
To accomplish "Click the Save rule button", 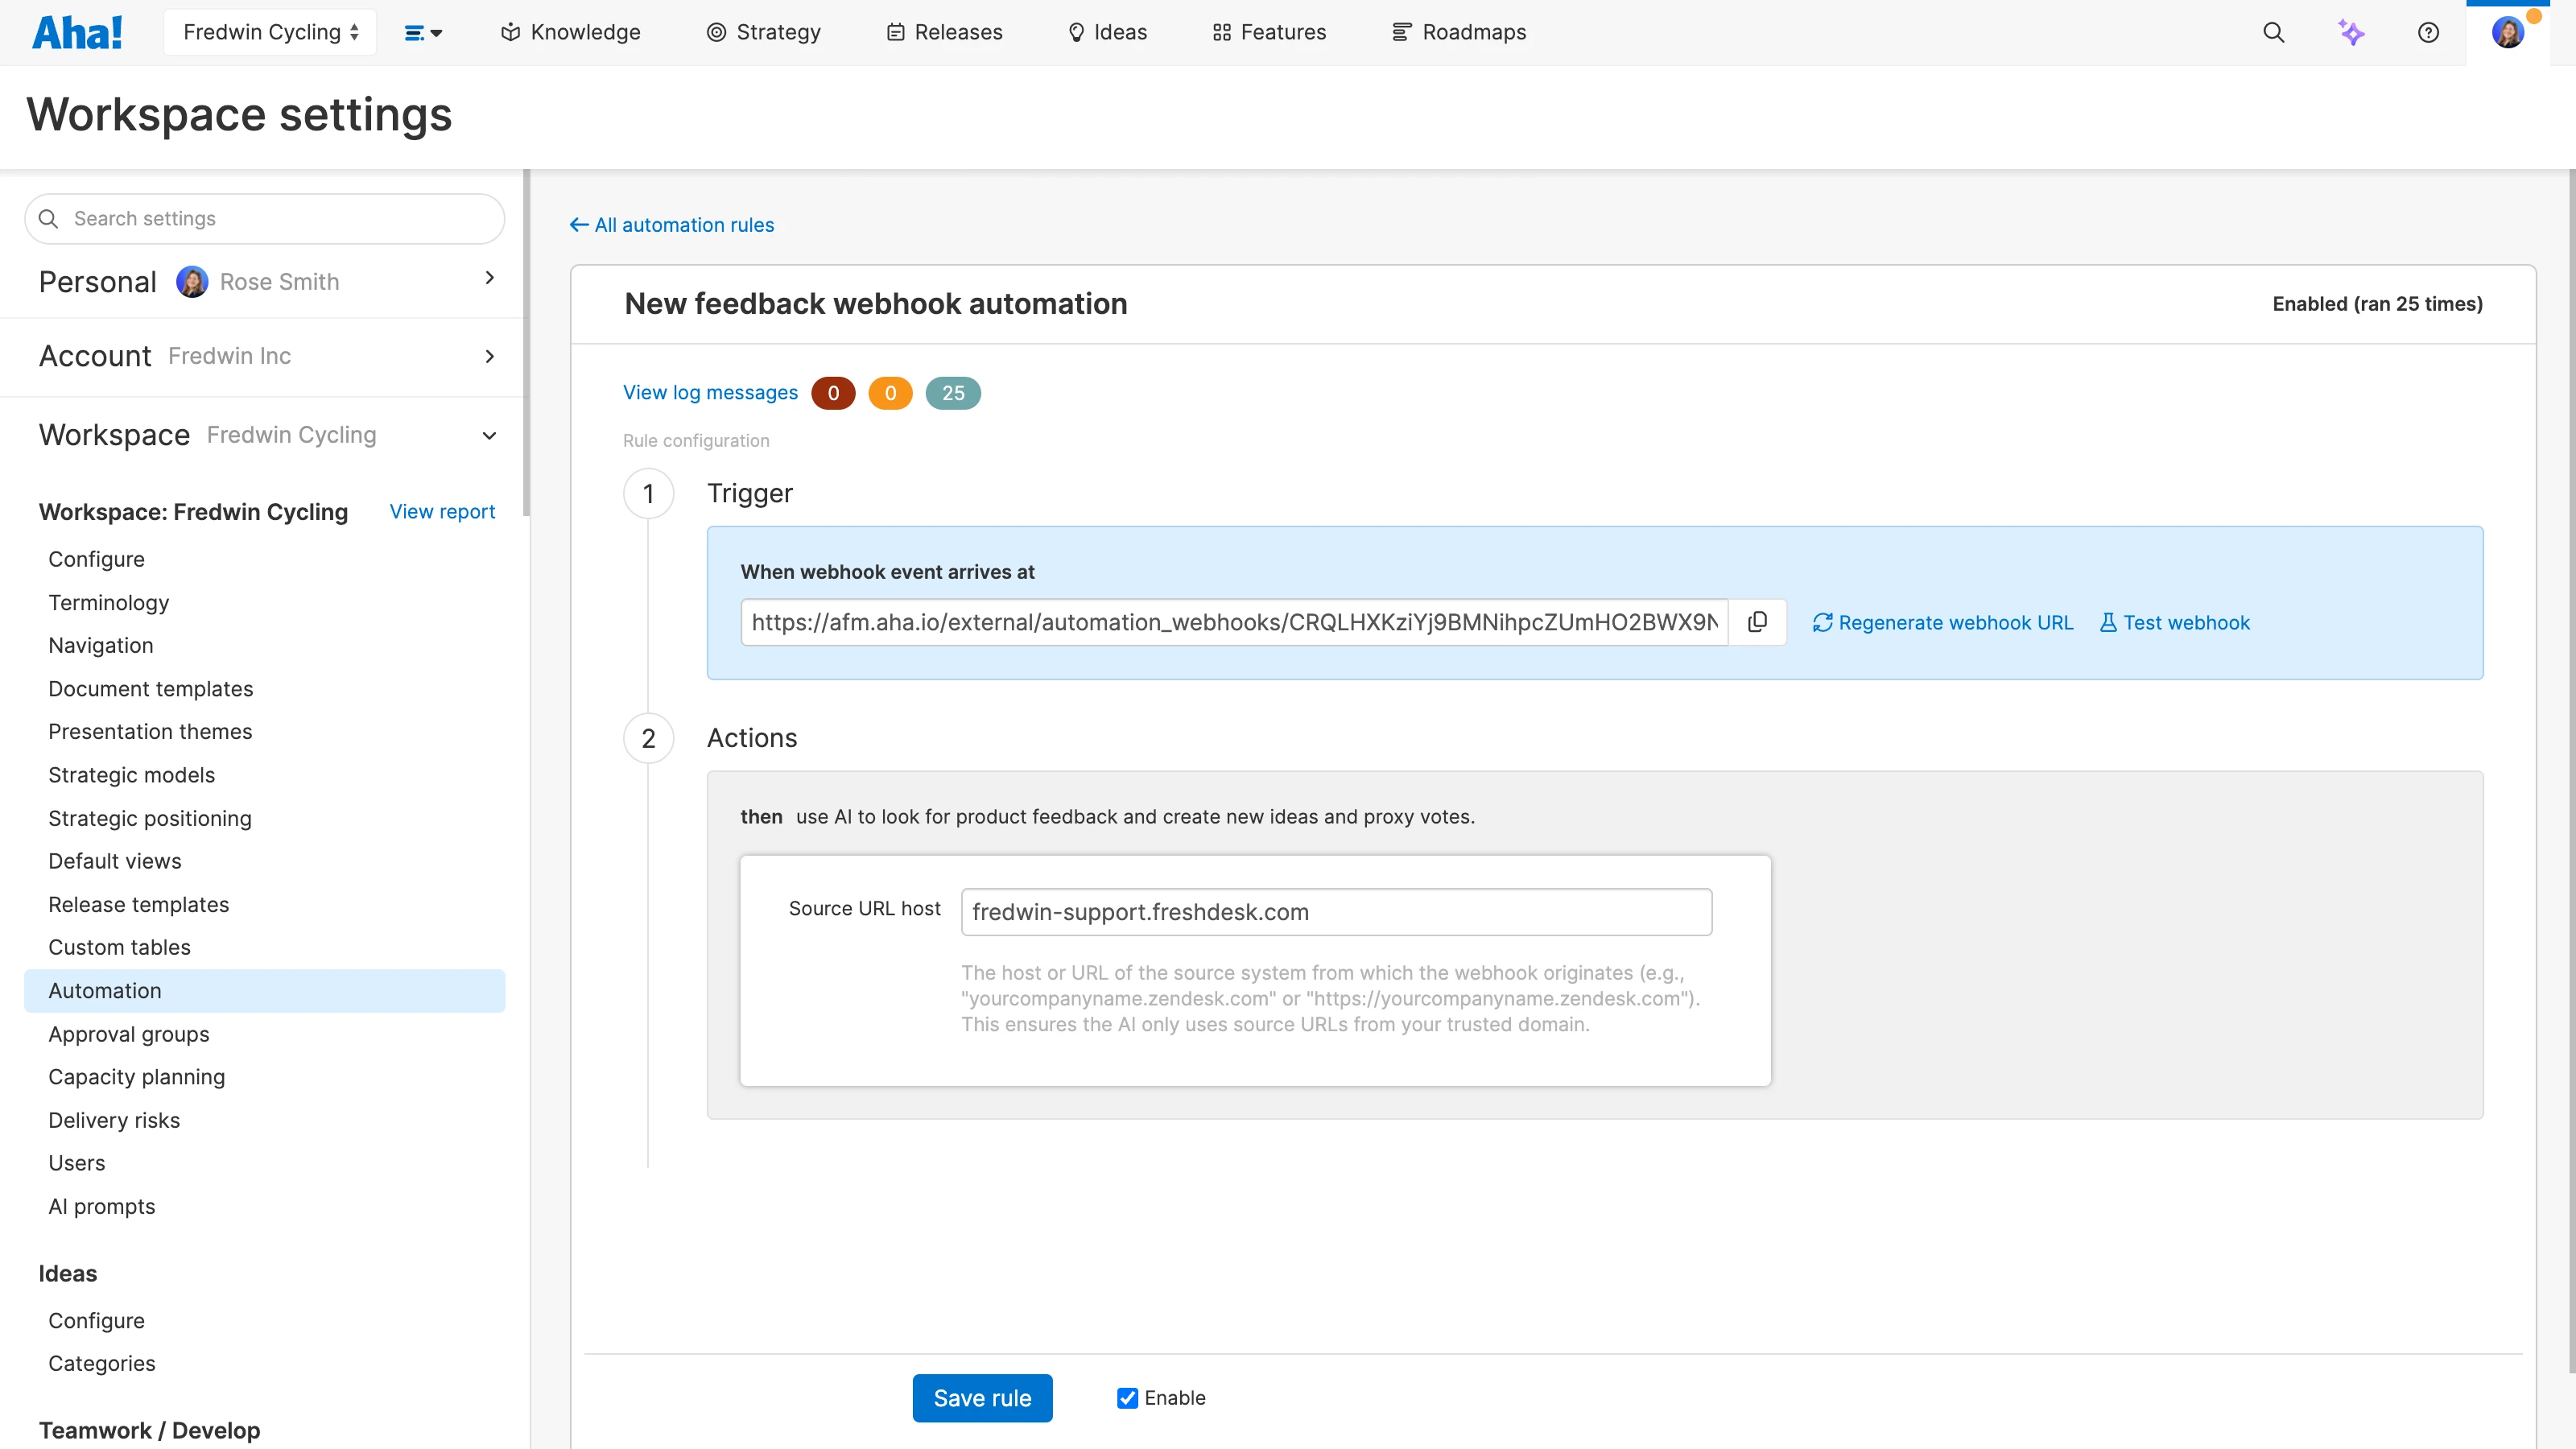I will pos(982,1398).
